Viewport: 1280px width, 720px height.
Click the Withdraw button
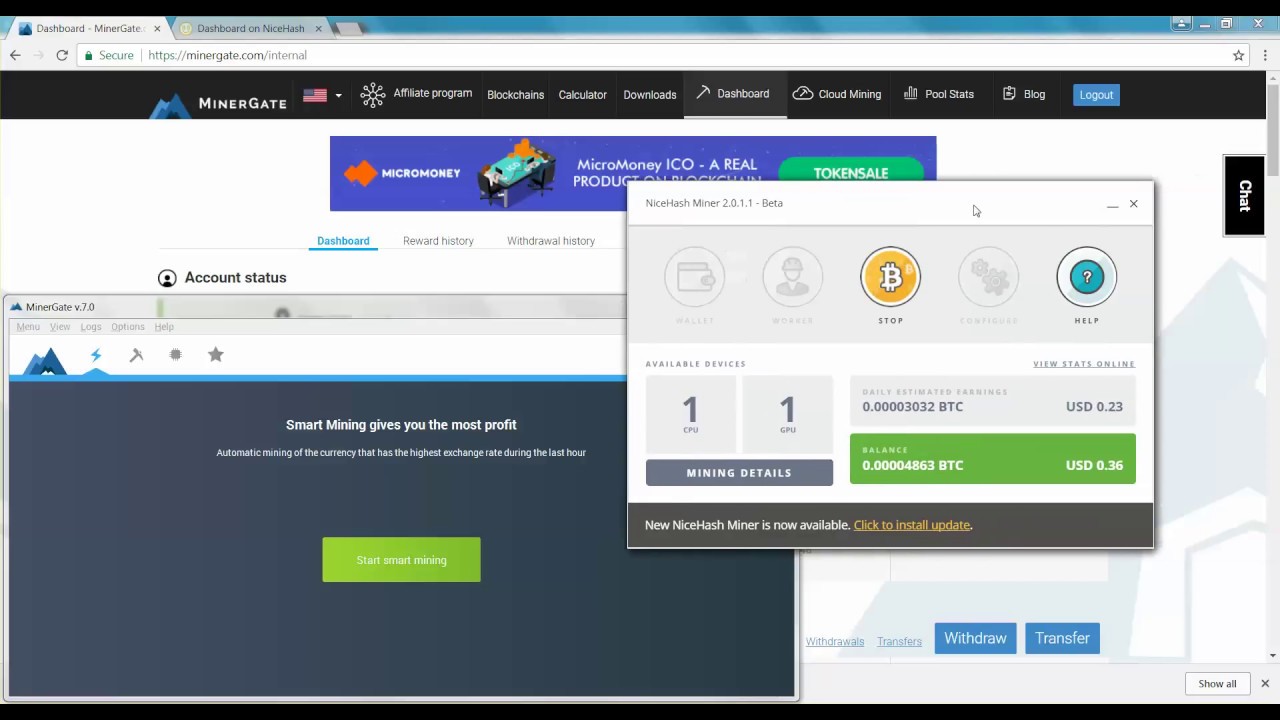pos(975,638)
